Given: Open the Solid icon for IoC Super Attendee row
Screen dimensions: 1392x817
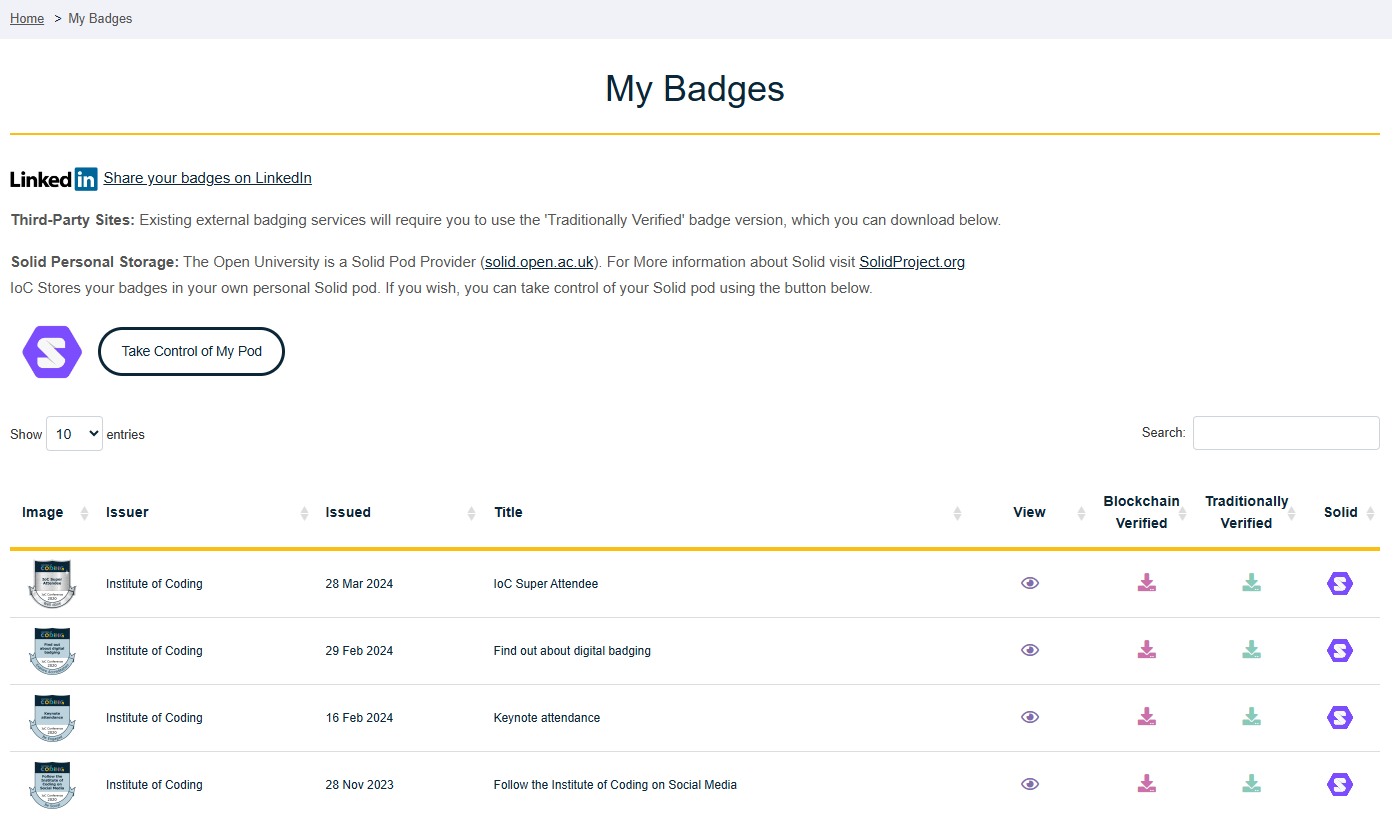Looking at the screenshot, I should (x=1340, y=583).
